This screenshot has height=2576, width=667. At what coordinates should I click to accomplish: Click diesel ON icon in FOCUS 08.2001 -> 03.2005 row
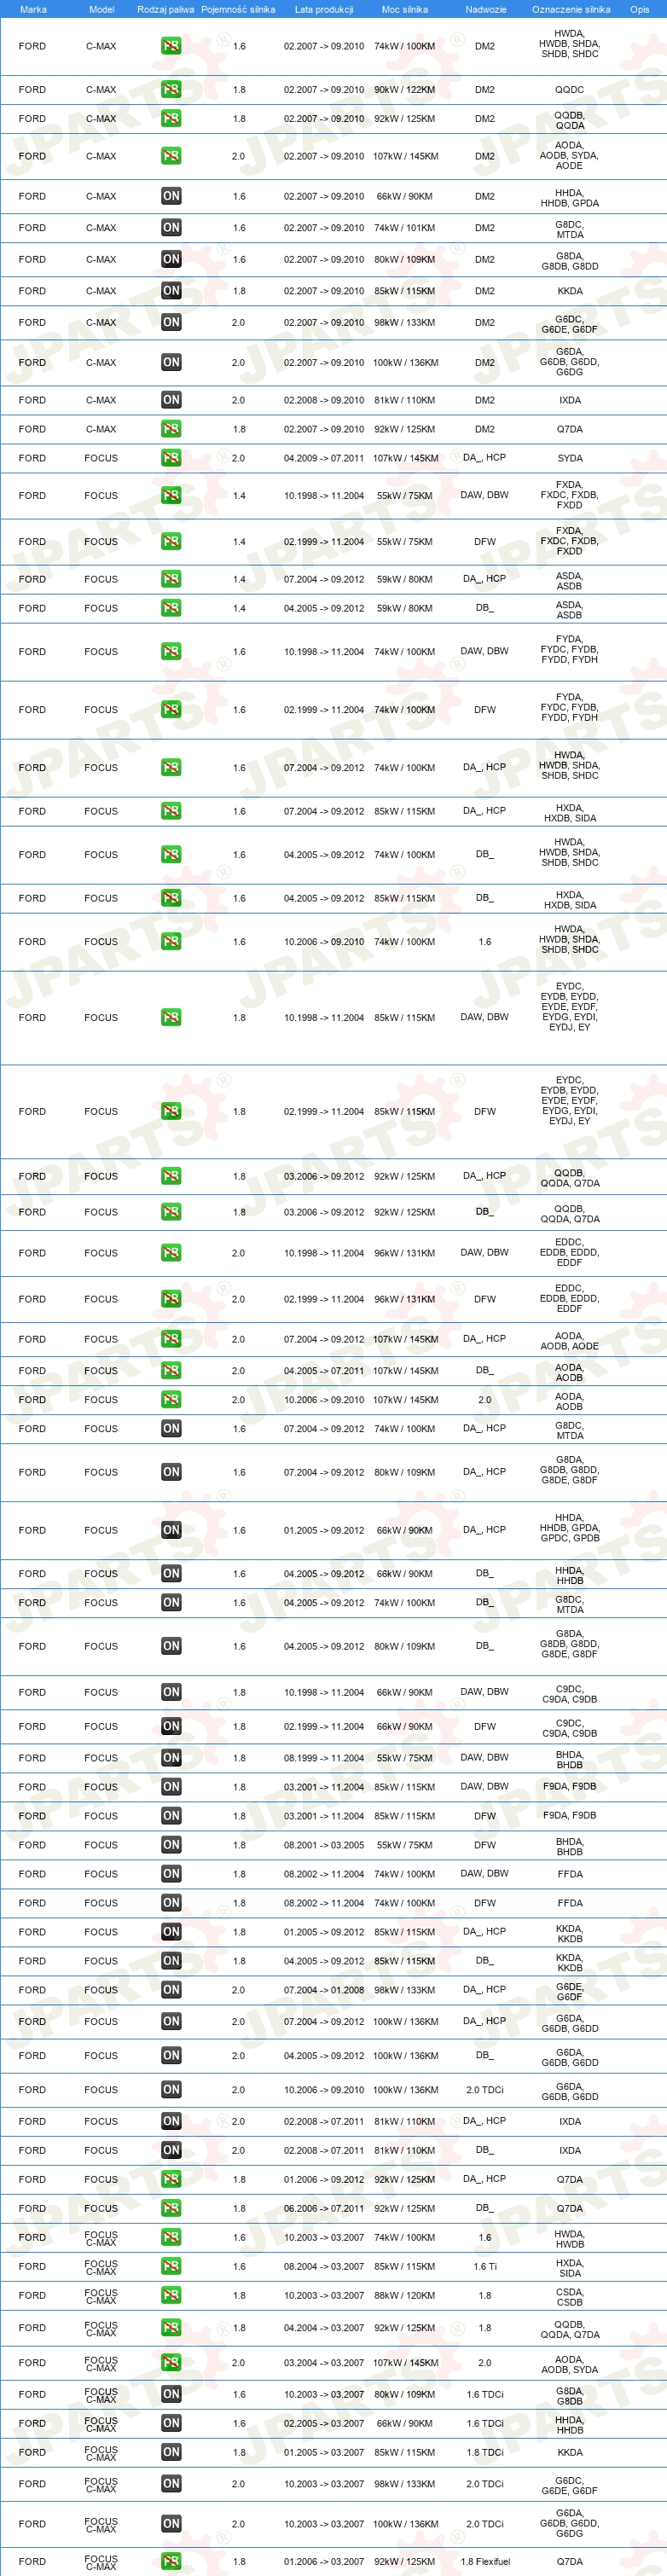click(x=171, y=1845)
